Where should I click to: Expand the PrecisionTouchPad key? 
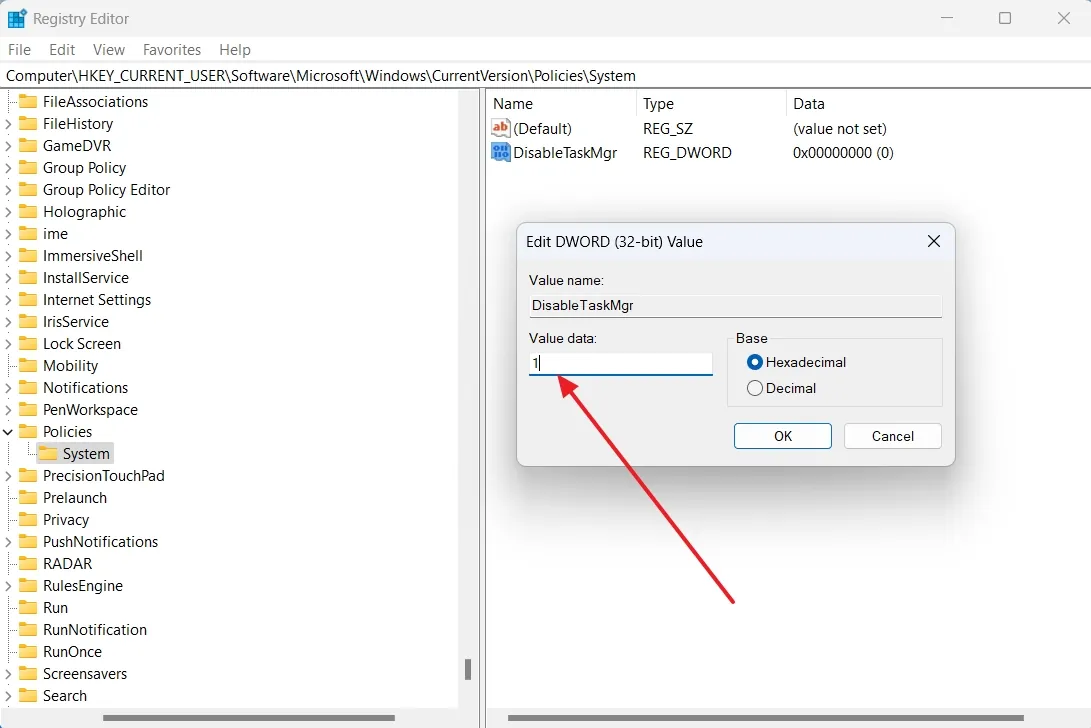pyautogui.click(x=8, y=476)
